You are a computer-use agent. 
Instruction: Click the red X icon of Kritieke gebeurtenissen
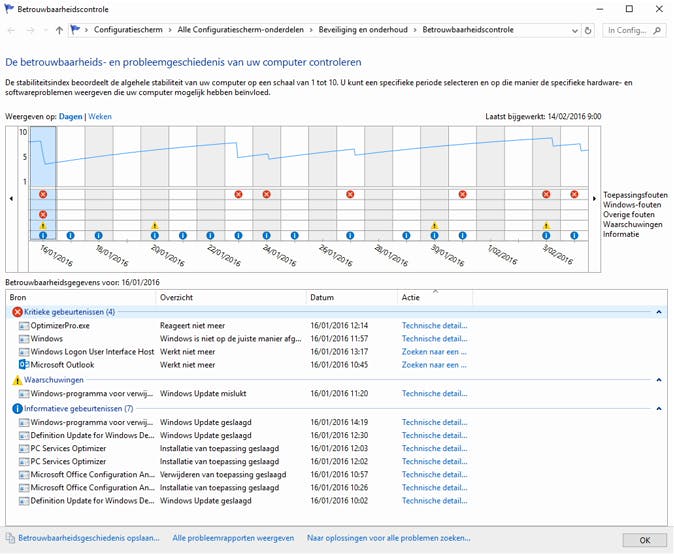coord(17,312)
